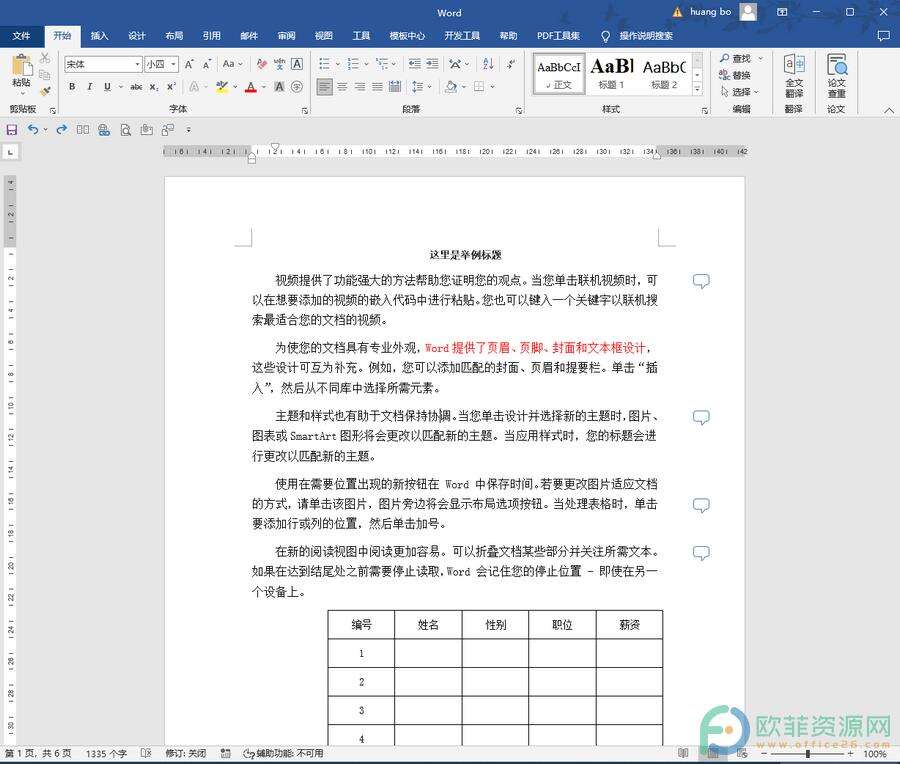Click the 100% zoom level
The width and height of the screenshot is (900, 764).
(x=875, y=754)
